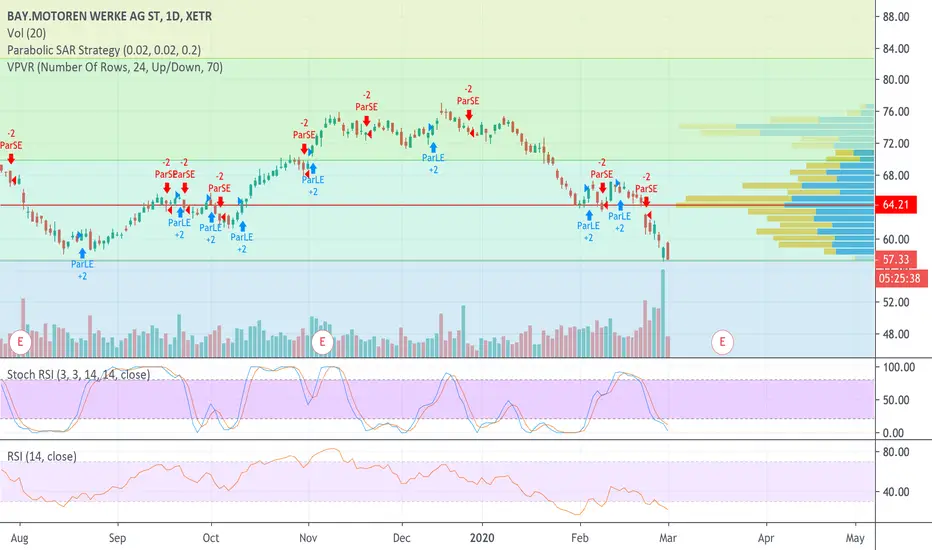This screenshot has width=932, height=550.
Task: Select the ParLE +2 marker in late August
Action: [x=82, y=264]
